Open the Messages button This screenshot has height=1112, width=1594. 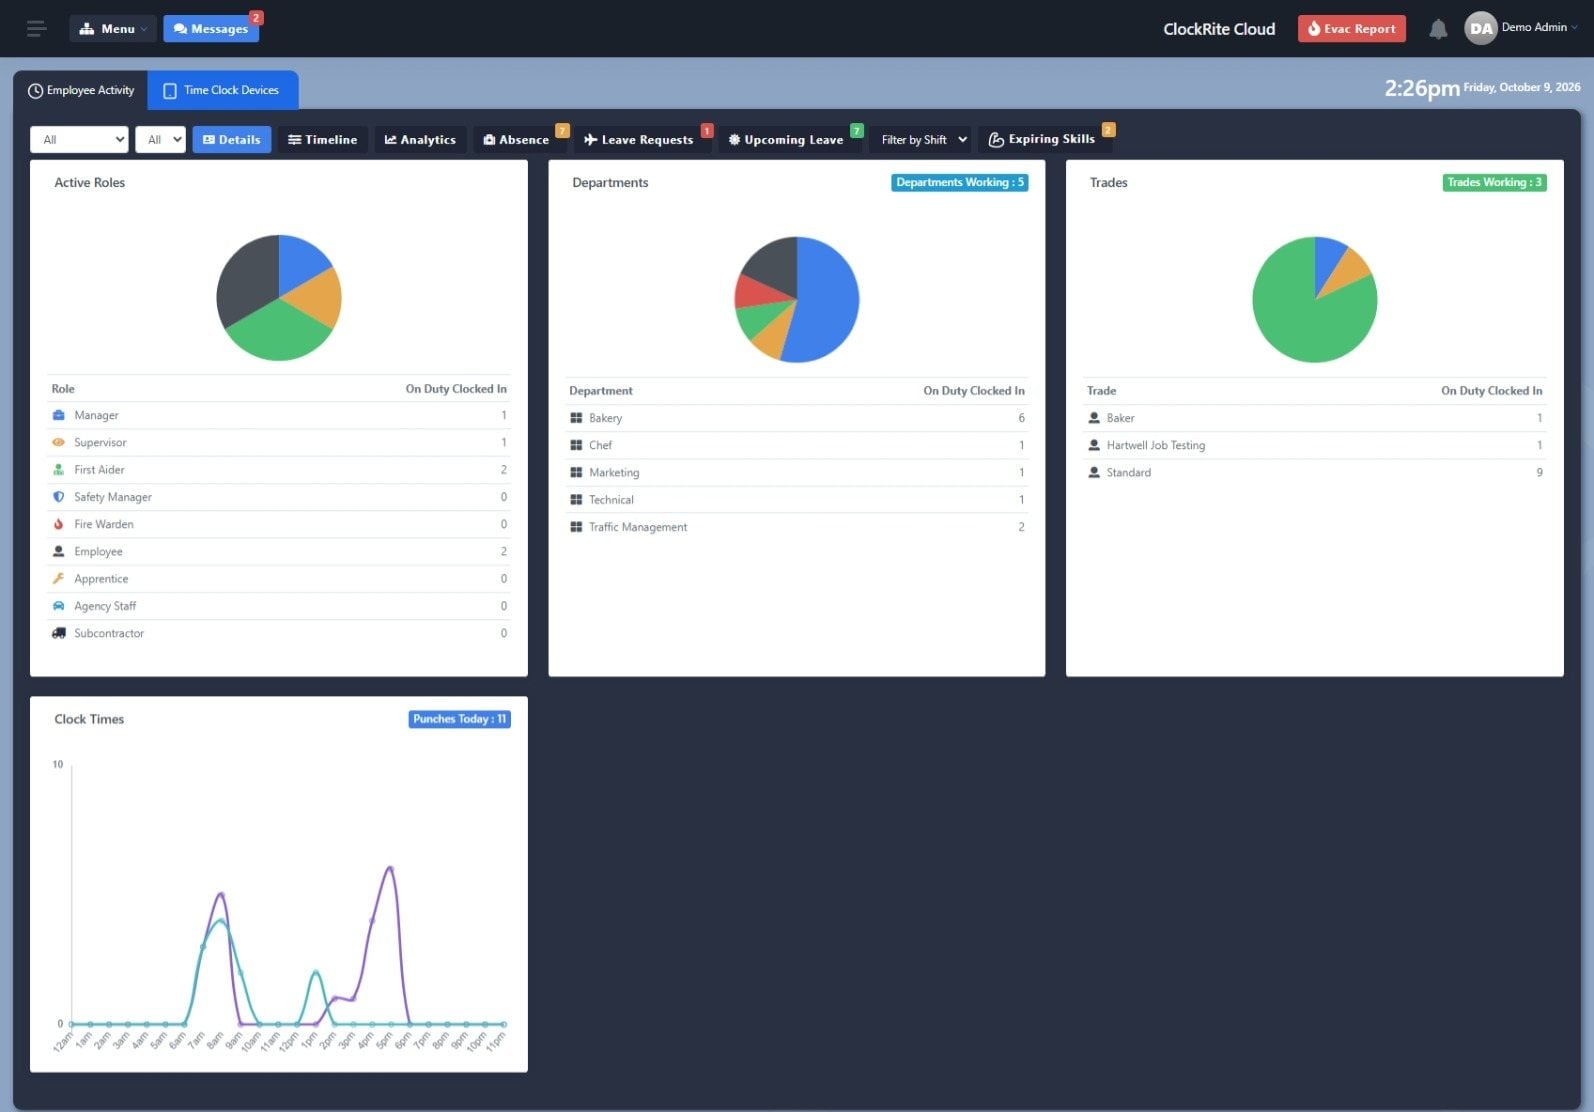coord(211,29)
